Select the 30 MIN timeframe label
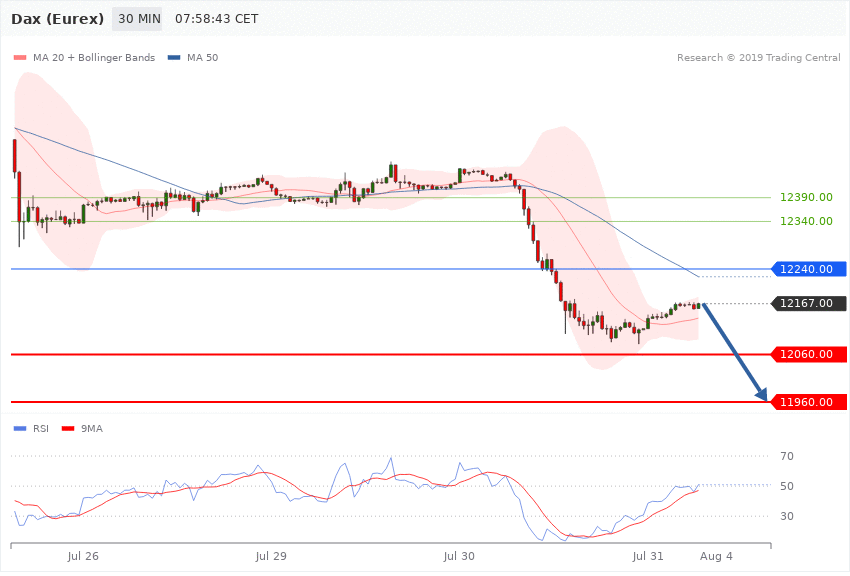 pyautogui.click(x=137, y=19)
